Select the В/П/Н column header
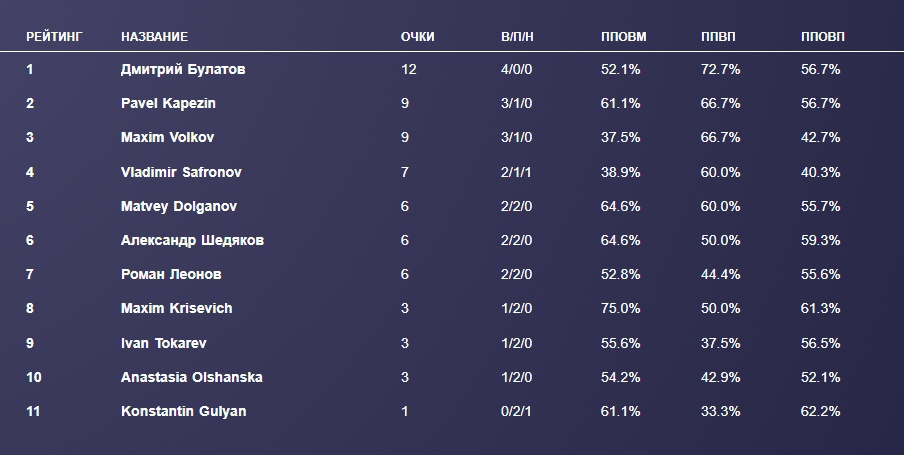This screenshot has width=904, height=455. pyautogui.click(x=519, y=37)
